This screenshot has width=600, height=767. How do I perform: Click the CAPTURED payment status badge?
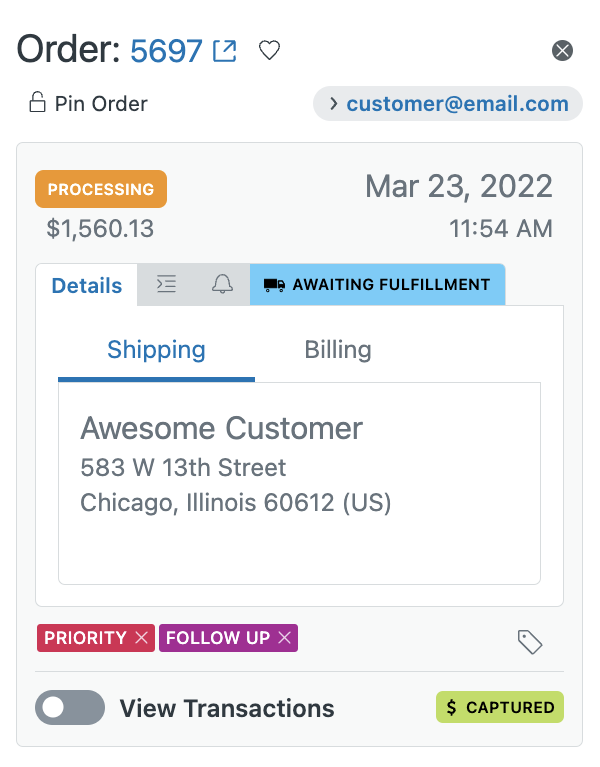(500, 707)
